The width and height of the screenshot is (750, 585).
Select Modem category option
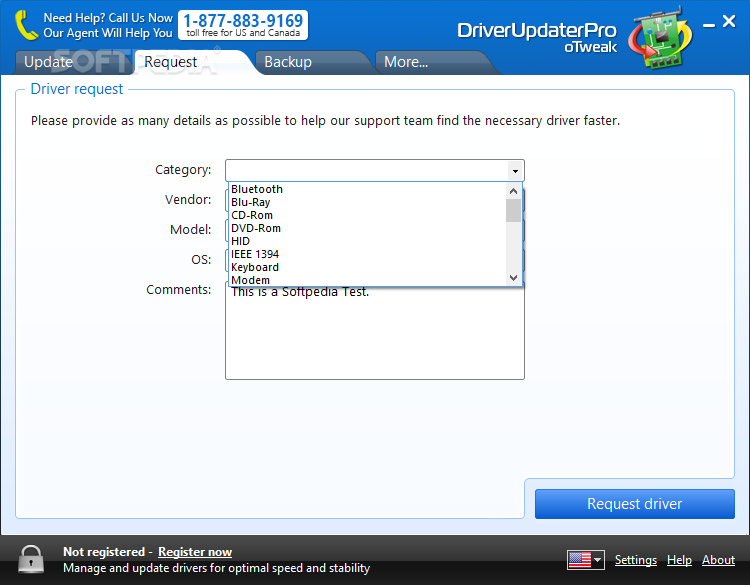(368, 280)
